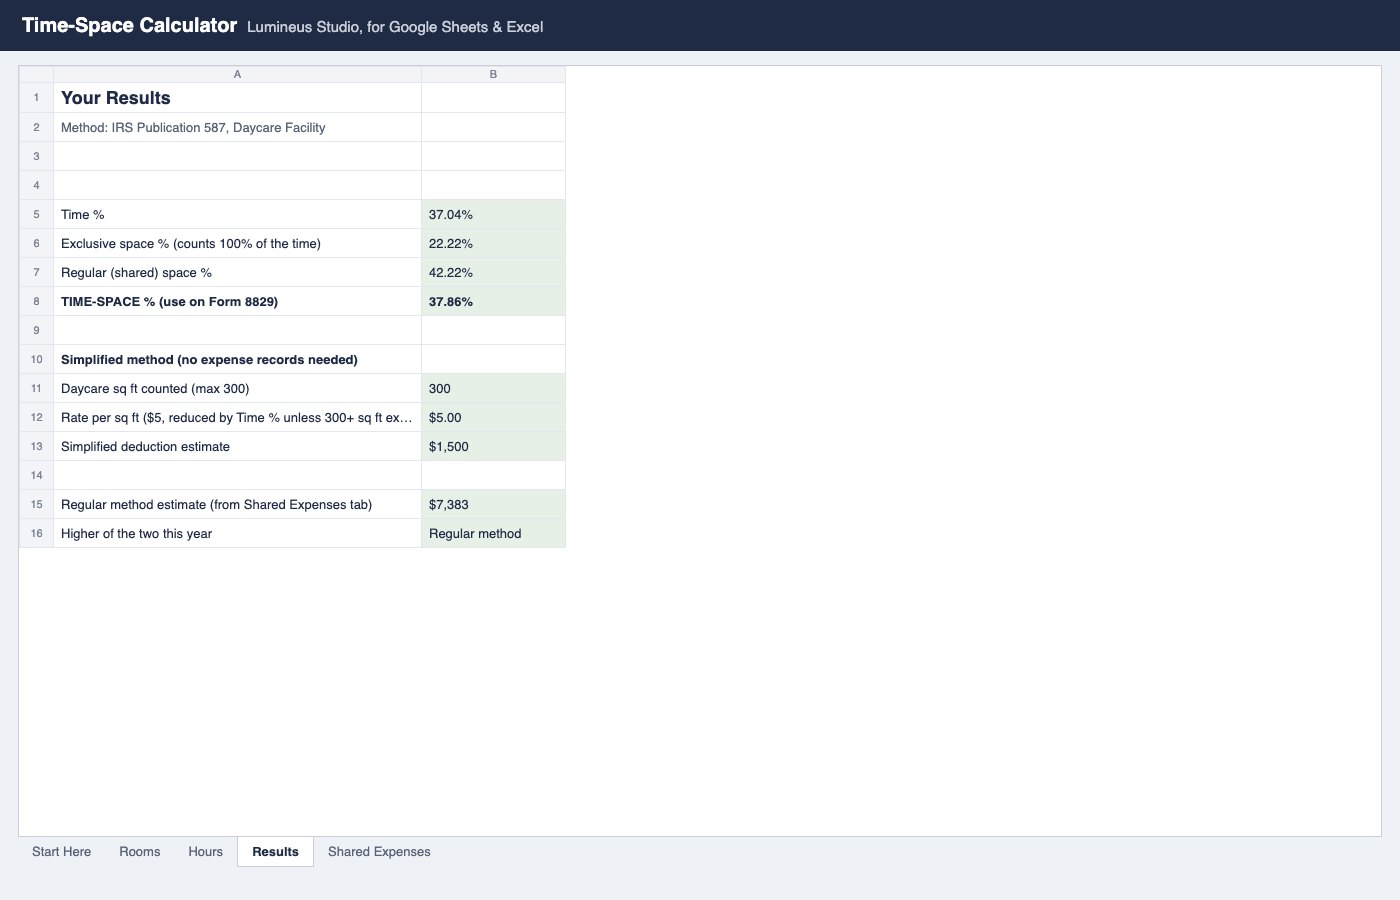Click the Time % value cell 37.04%
Image resolution: width=1400 pixels, height=900 pixels.
click(493, 214)
